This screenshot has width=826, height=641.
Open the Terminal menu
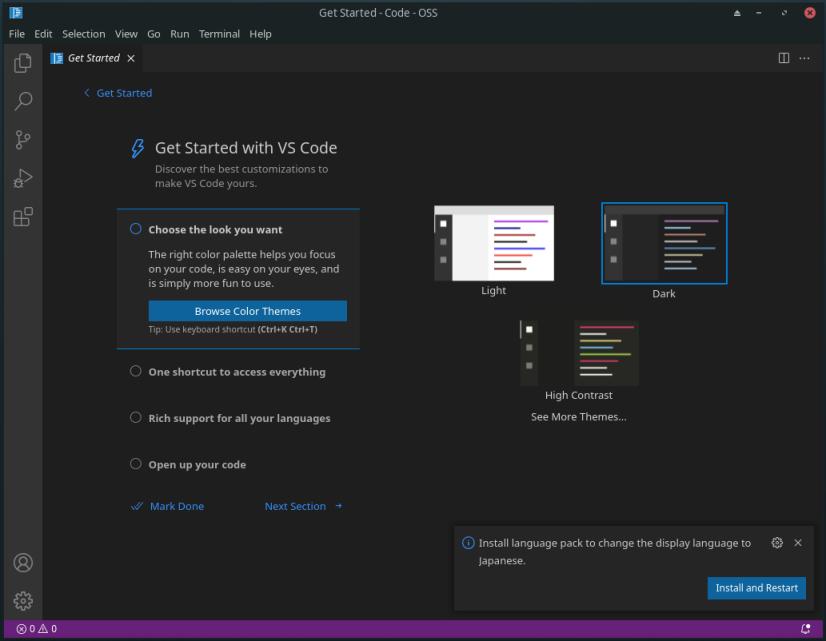coord(219,34)
